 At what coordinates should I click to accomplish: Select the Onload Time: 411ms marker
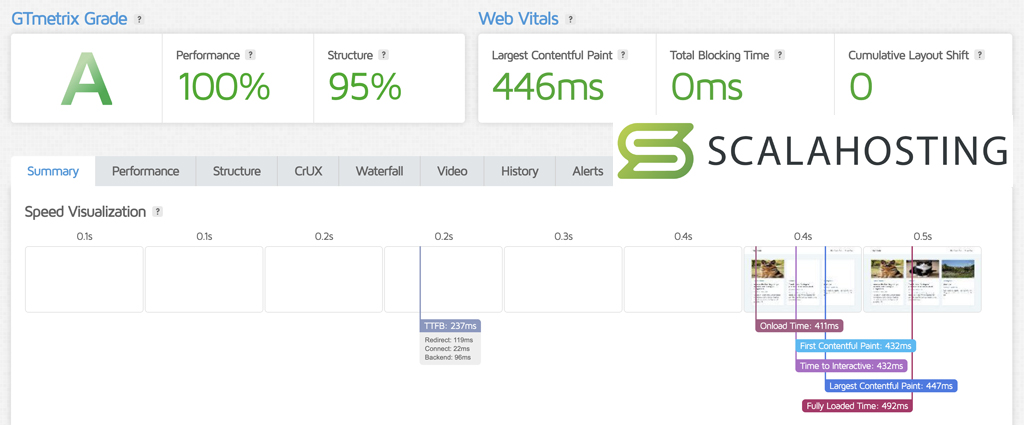[800, 326]
